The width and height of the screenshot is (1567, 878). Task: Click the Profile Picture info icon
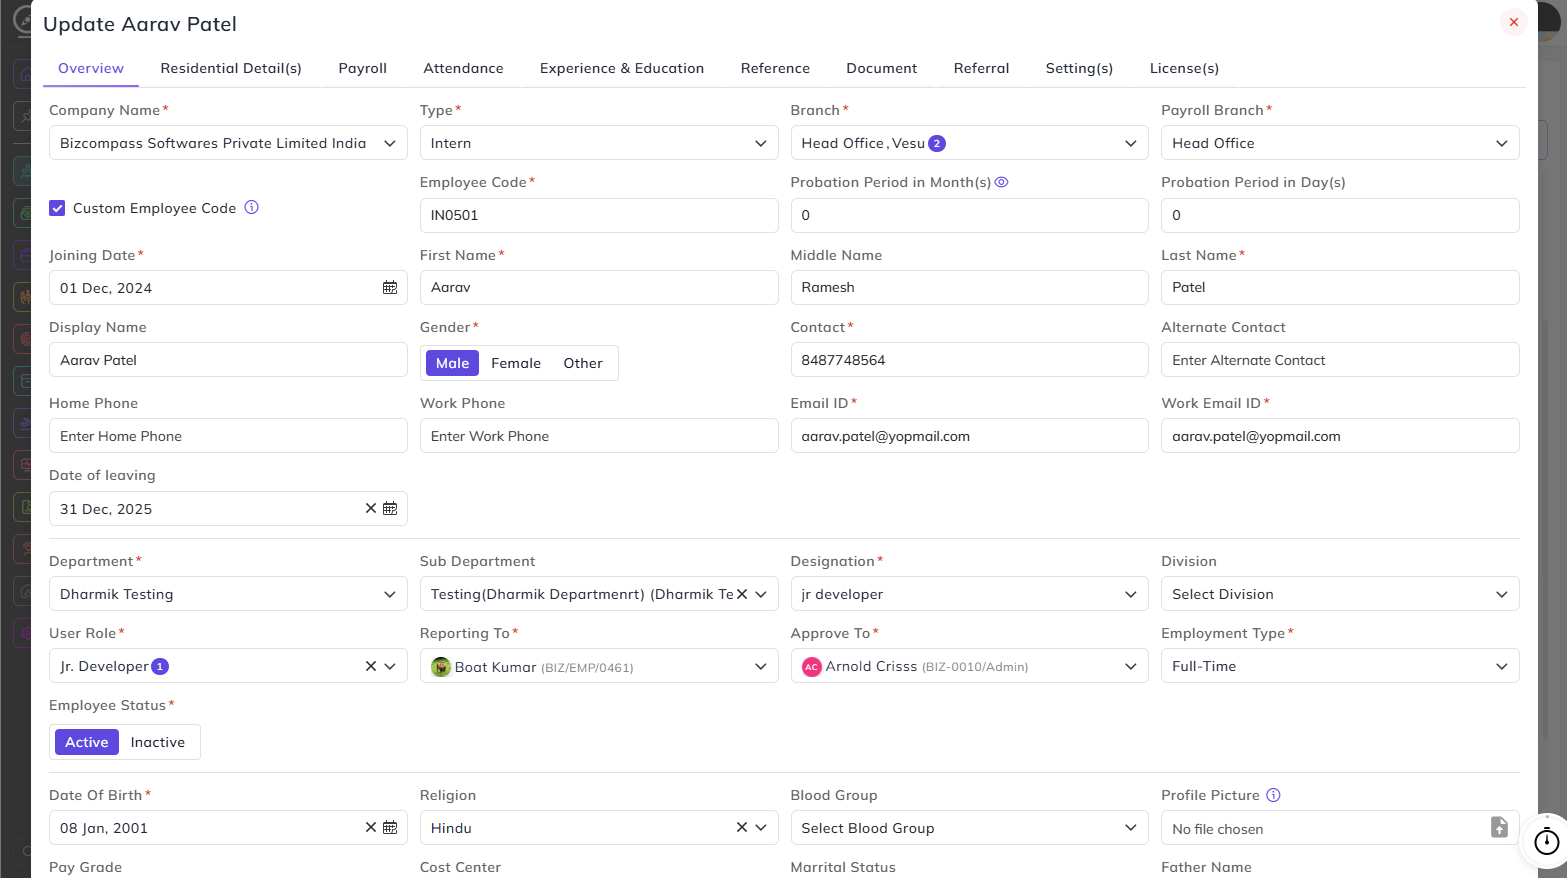[1273, 795]
